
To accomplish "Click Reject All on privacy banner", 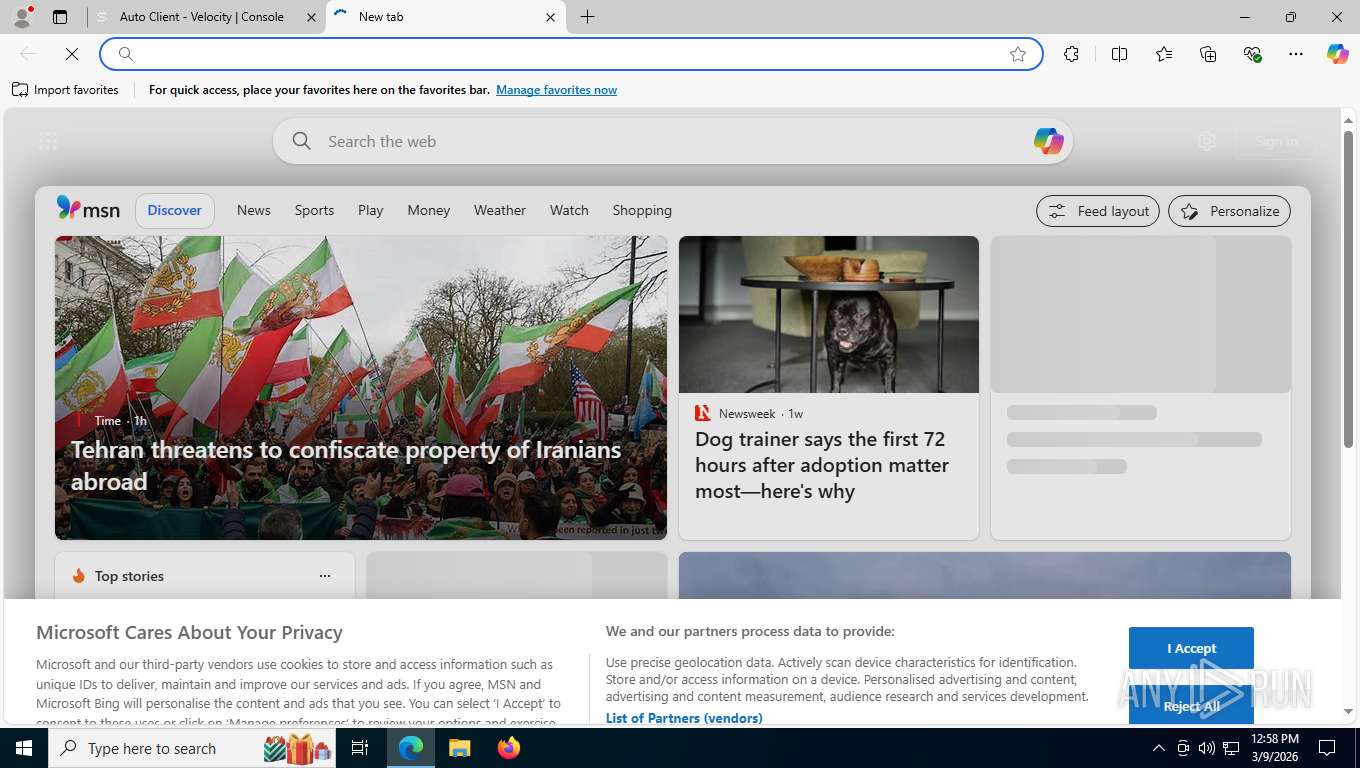I will coord(1191,705).
